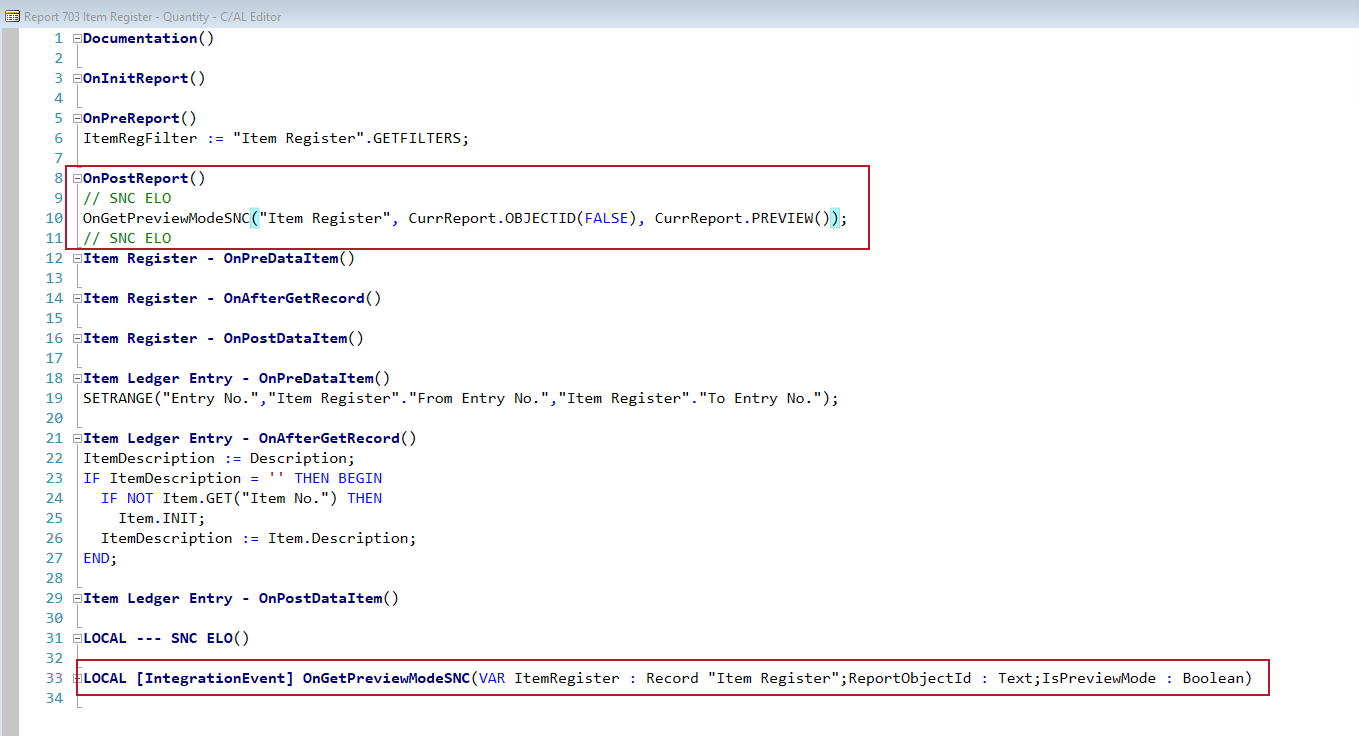Viewport: 1359px width, 736px height.
Task: Collapse the OnPreReport trigger block
Action: click(x=77, y=118)
